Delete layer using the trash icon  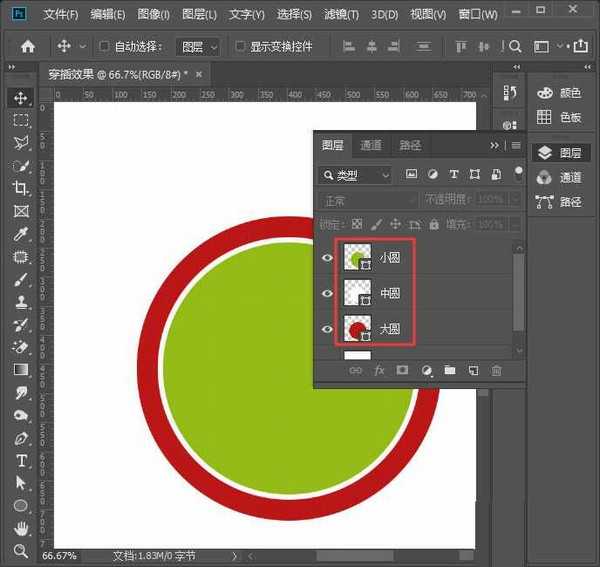pyautogui.click(x=496, y=370)
